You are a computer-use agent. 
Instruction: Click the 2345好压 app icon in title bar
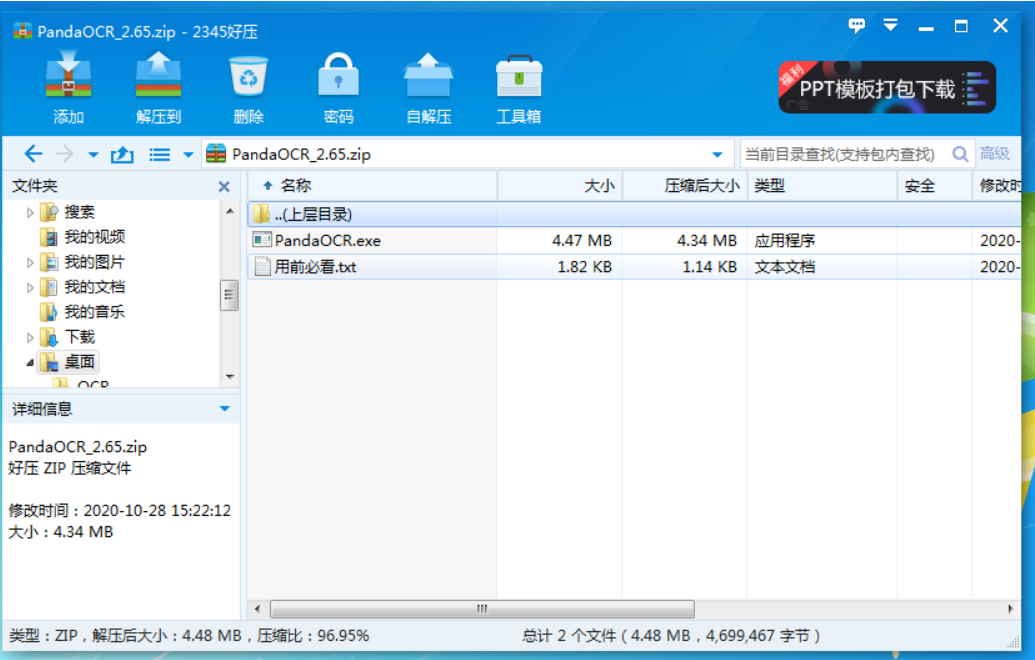point(22,31)
